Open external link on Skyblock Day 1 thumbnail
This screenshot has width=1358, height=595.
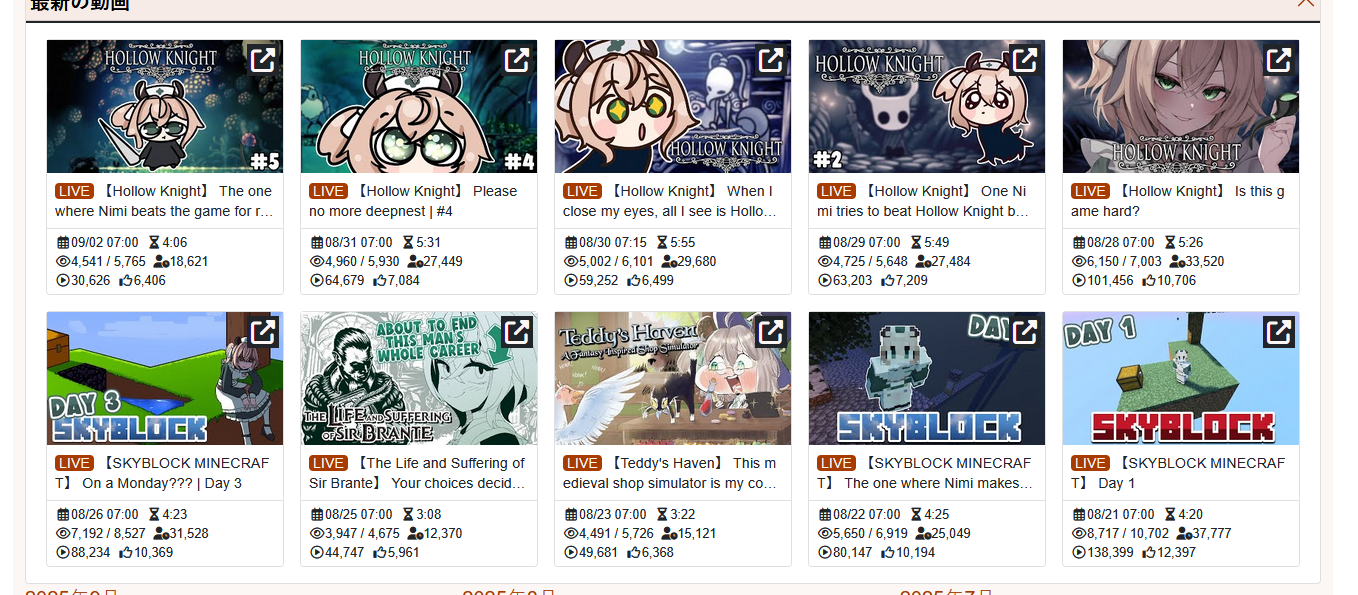tap(1278, 332)
